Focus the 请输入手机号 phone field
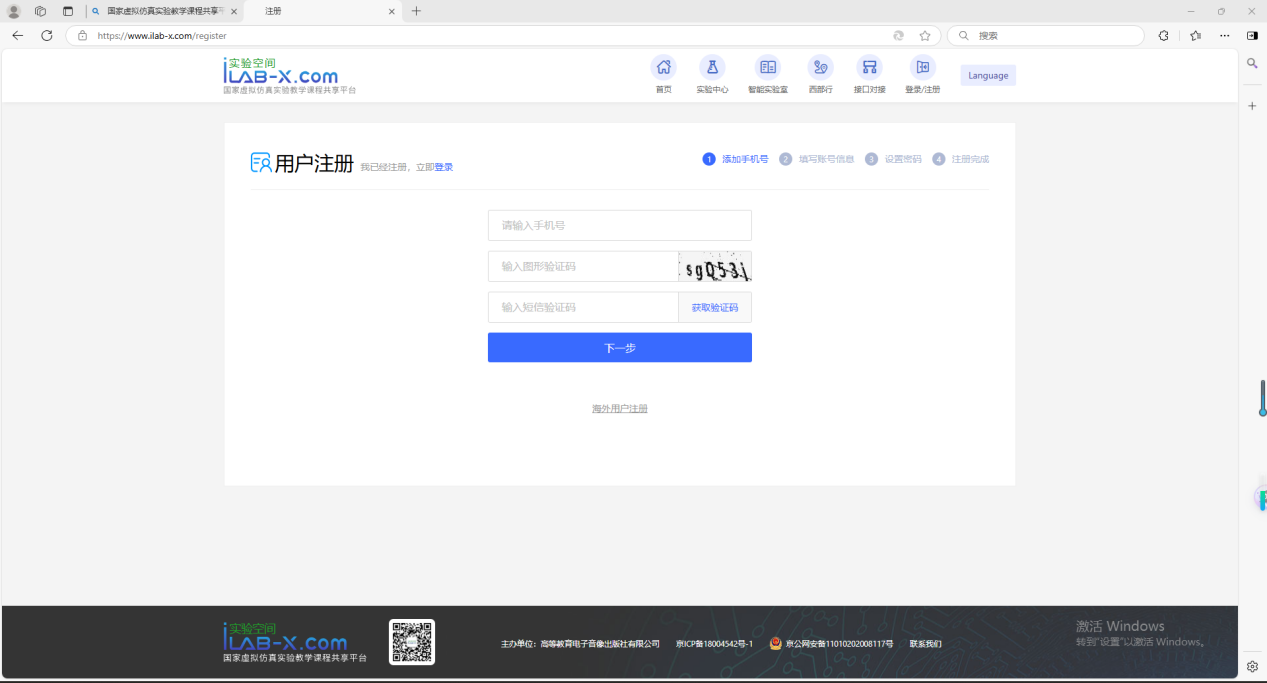 tap(619, 225)
